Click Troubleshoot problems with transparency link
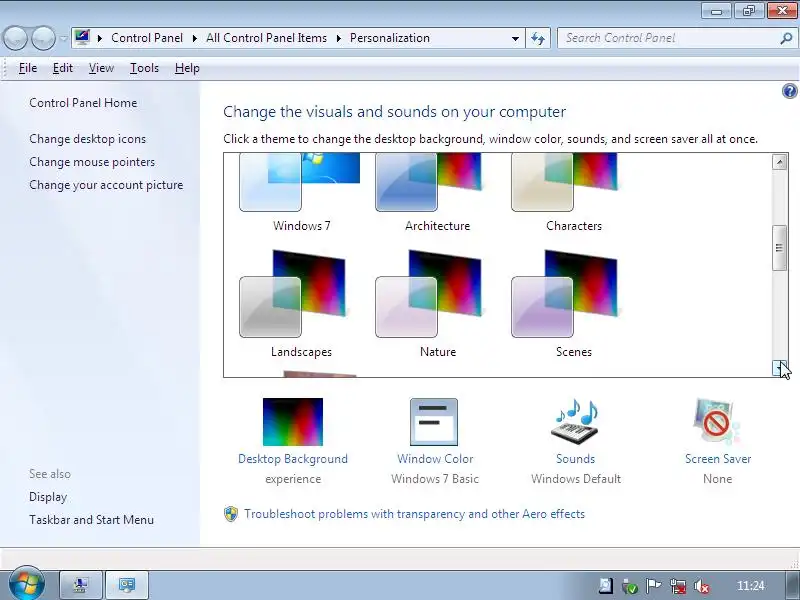Viewport: 800px width, 600px height. (414, 514)
